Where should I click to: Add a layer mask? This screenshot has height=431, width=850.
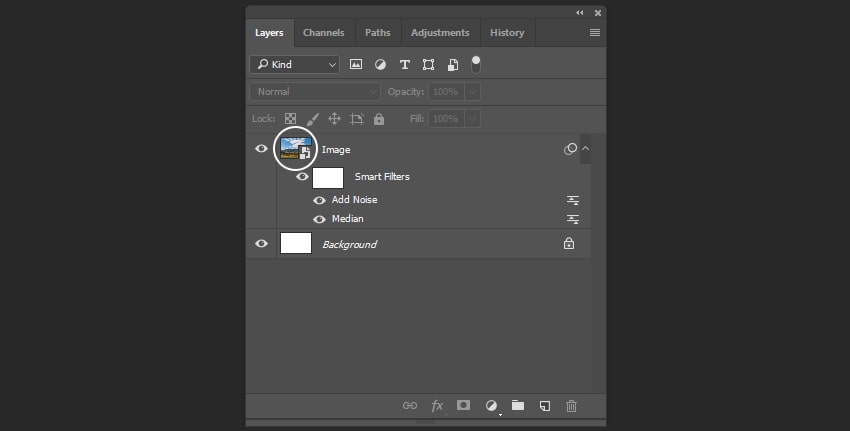(463, 405)
